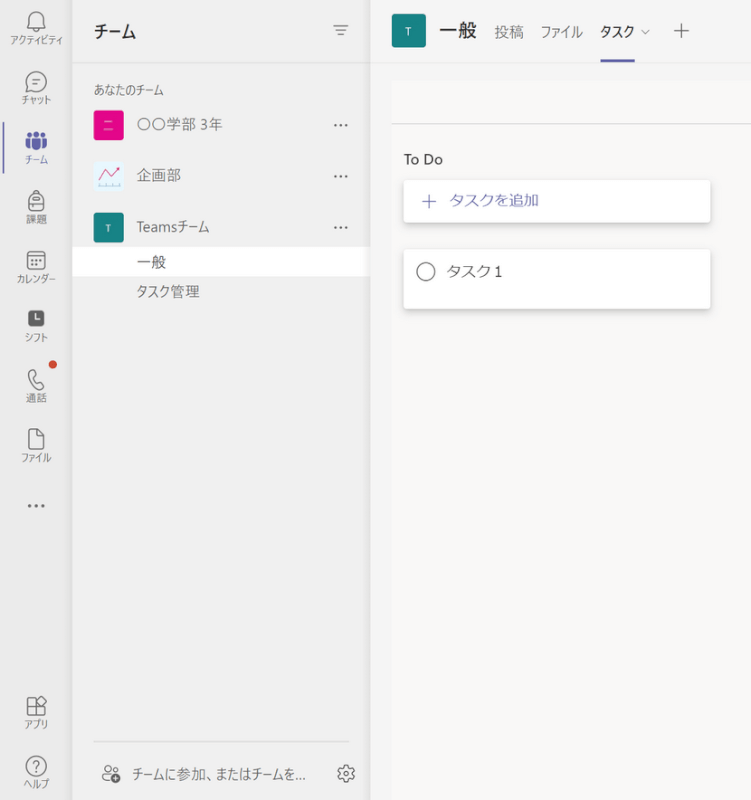This screenshot has height=800, width=751.
Task: Open the カレンダー icon
Action: point(36,261)
